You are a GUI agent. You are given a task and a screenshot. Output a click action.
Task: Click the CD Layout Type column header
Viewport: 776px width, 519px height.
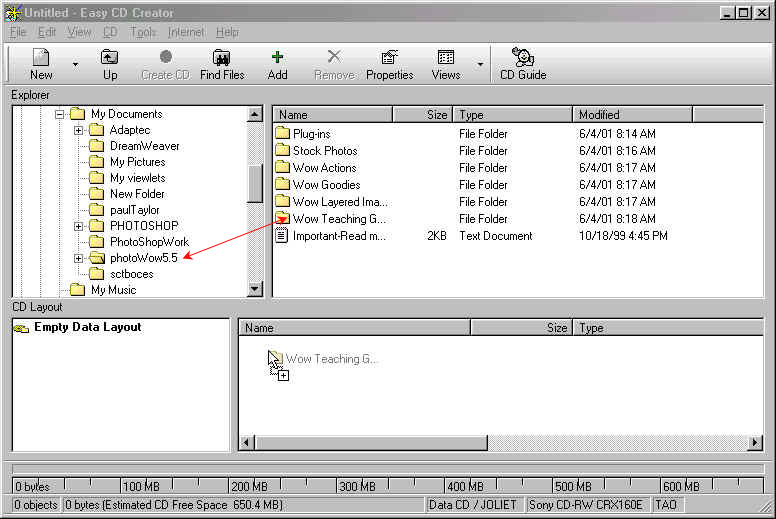(x=668, y=328)
